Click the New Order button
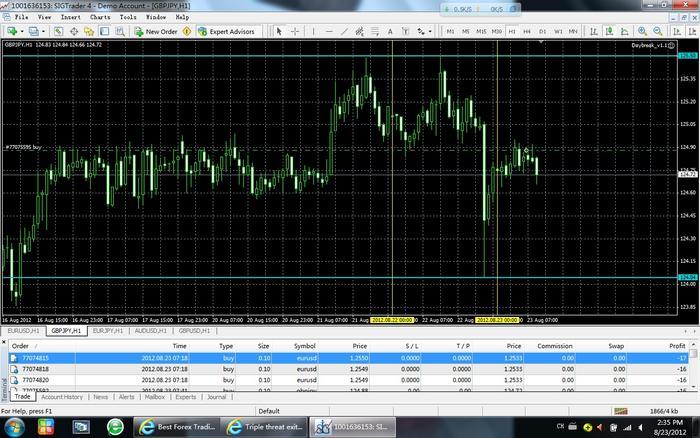Screen dimensions: 700x438 click(x=156, y=31)
